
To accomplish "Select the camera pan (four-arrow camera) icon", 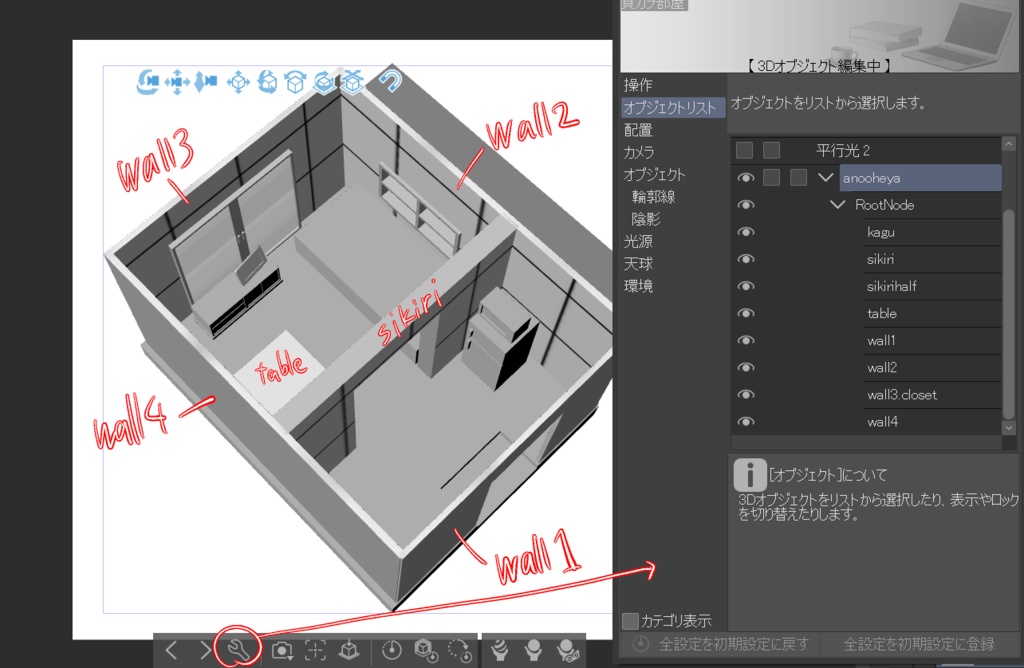I will 177,82.
